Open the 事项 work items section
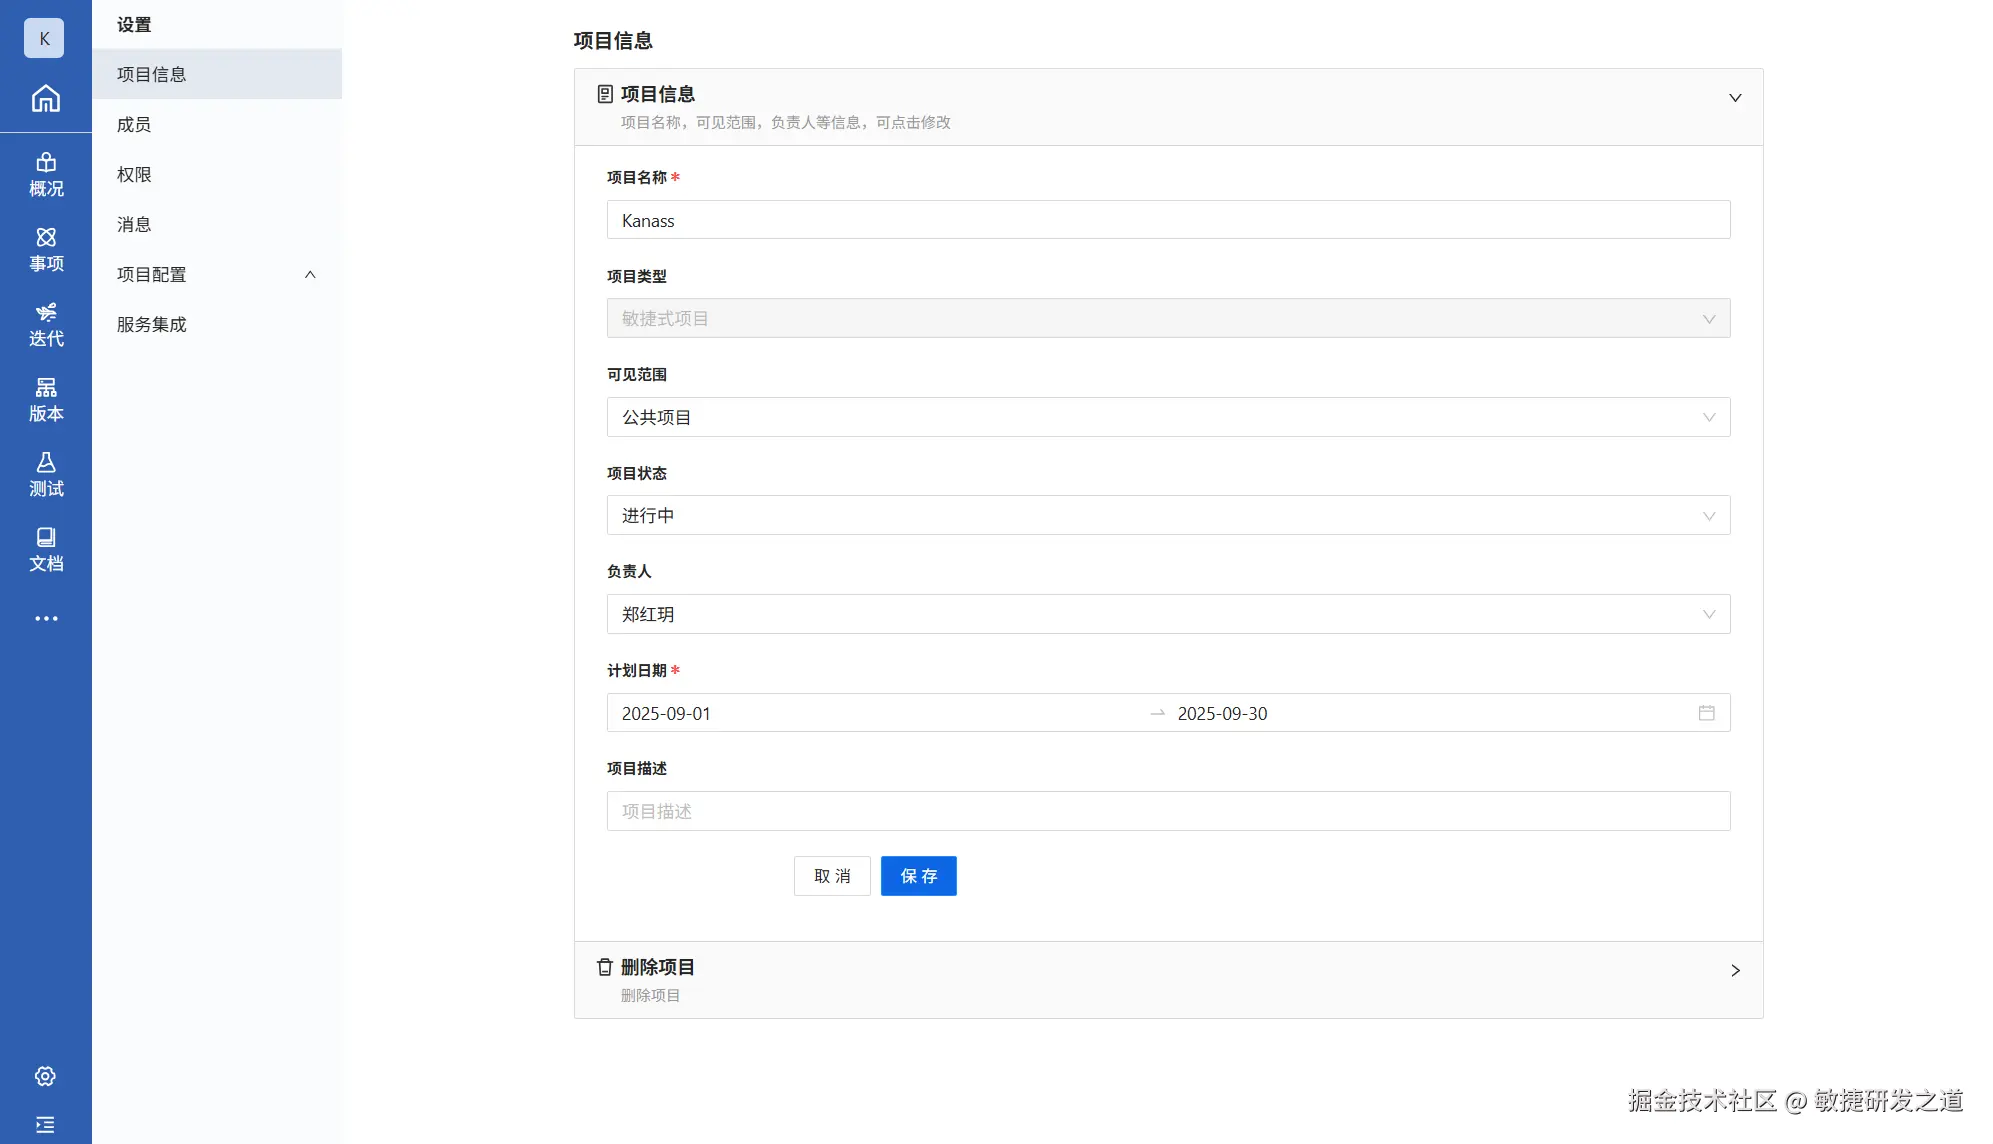 click(x=45, y=249)
